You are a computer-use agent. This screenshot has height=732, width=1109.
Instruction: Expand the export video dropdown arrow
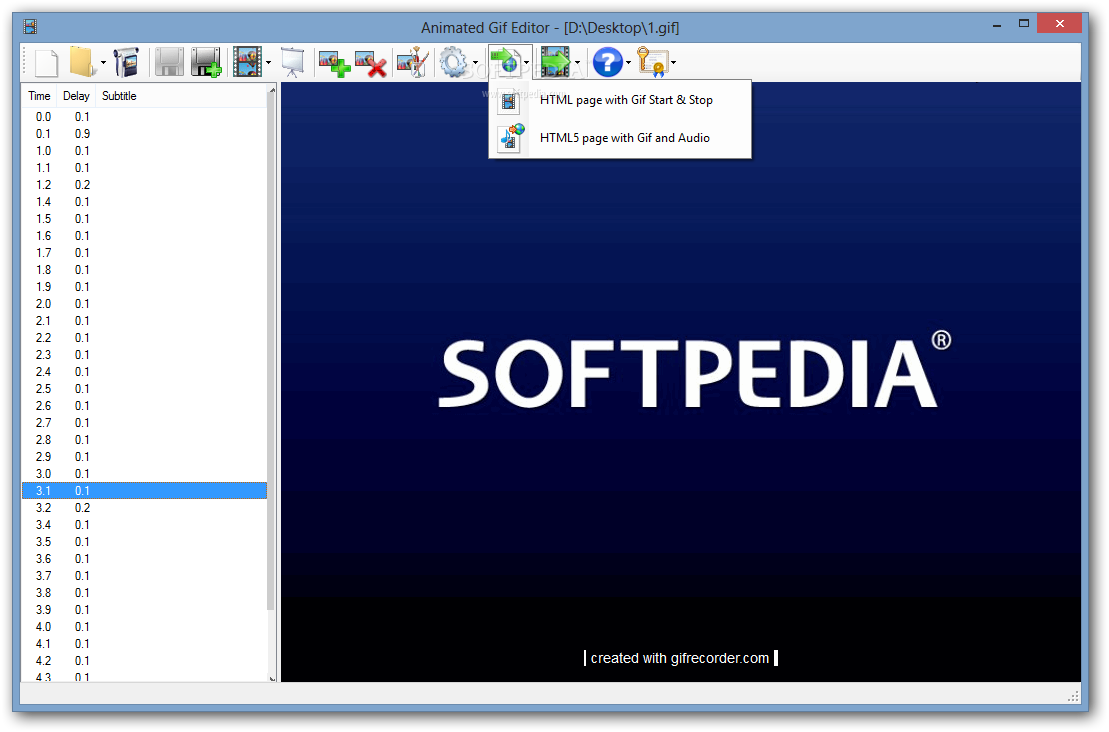578,63
